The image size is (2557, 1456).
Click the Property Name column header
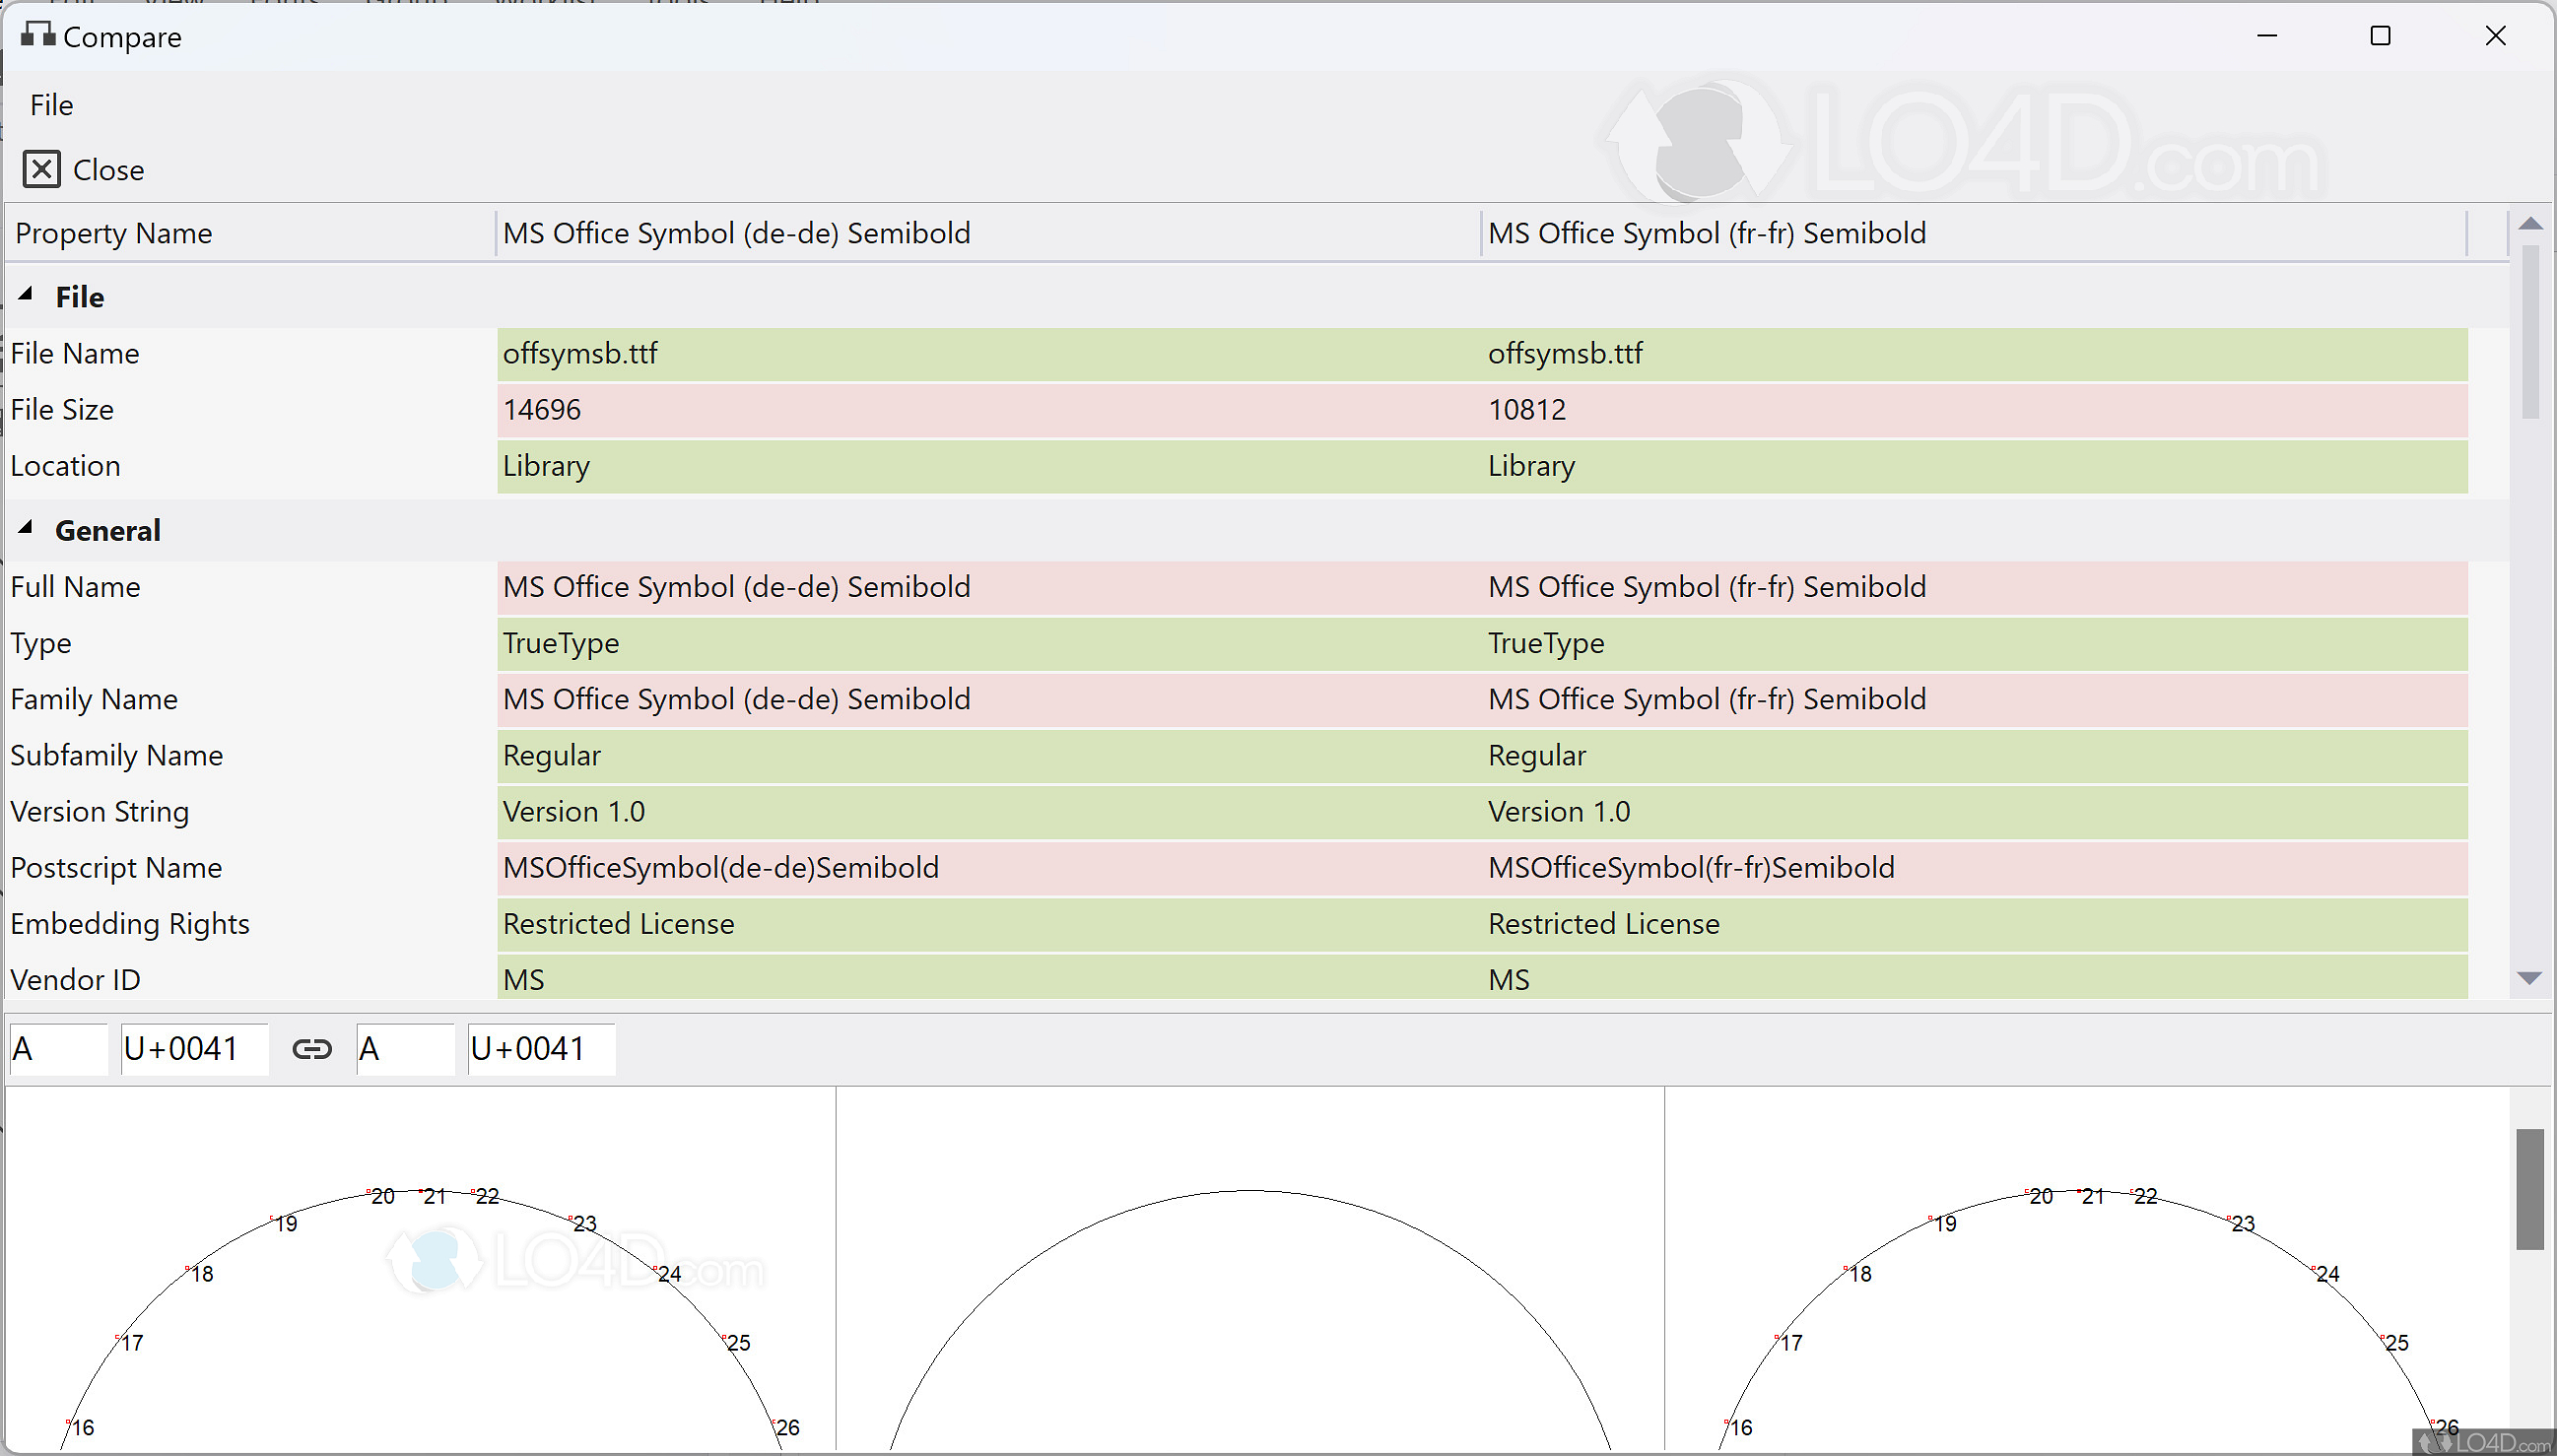112,232
